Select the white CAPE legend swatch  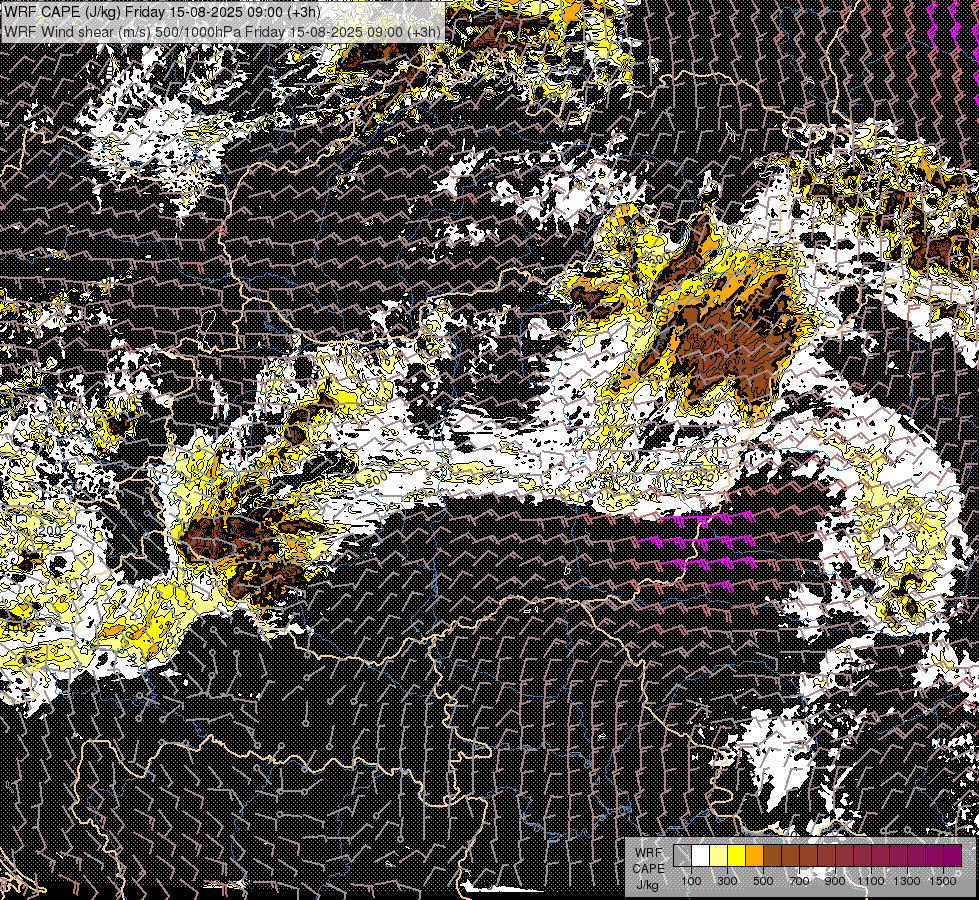point(701,855)
